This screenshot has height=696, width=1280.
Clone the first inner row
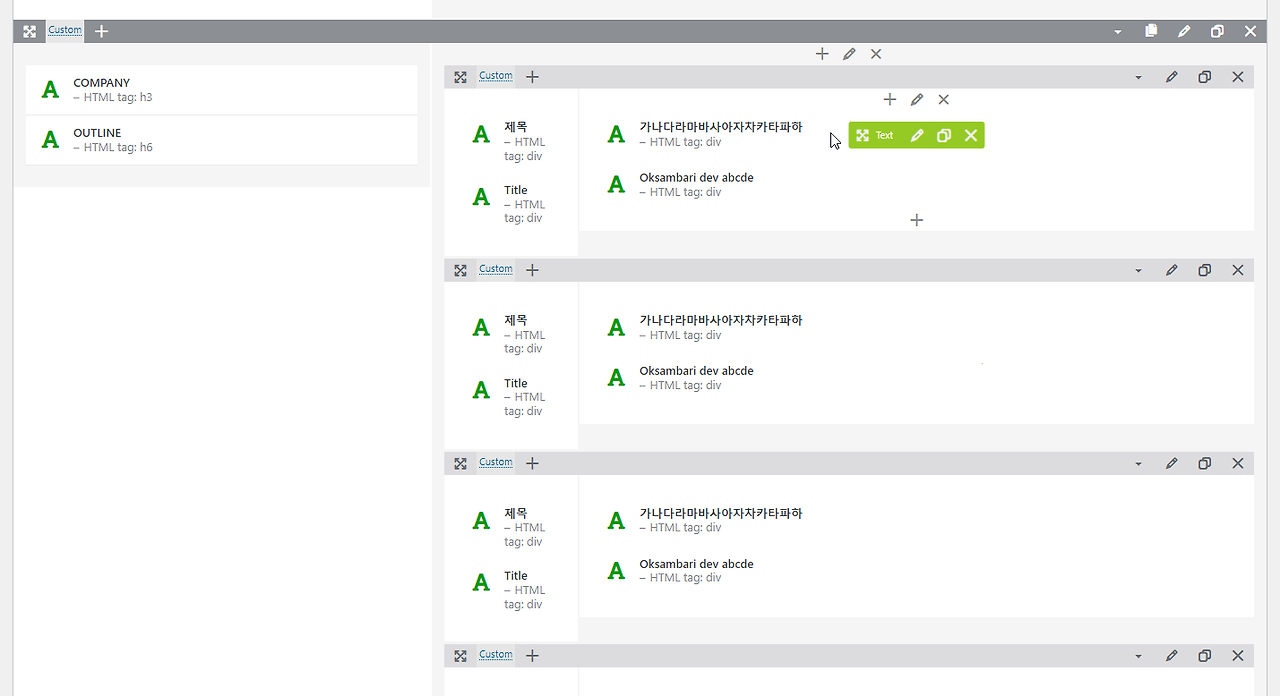(1204, 77)
